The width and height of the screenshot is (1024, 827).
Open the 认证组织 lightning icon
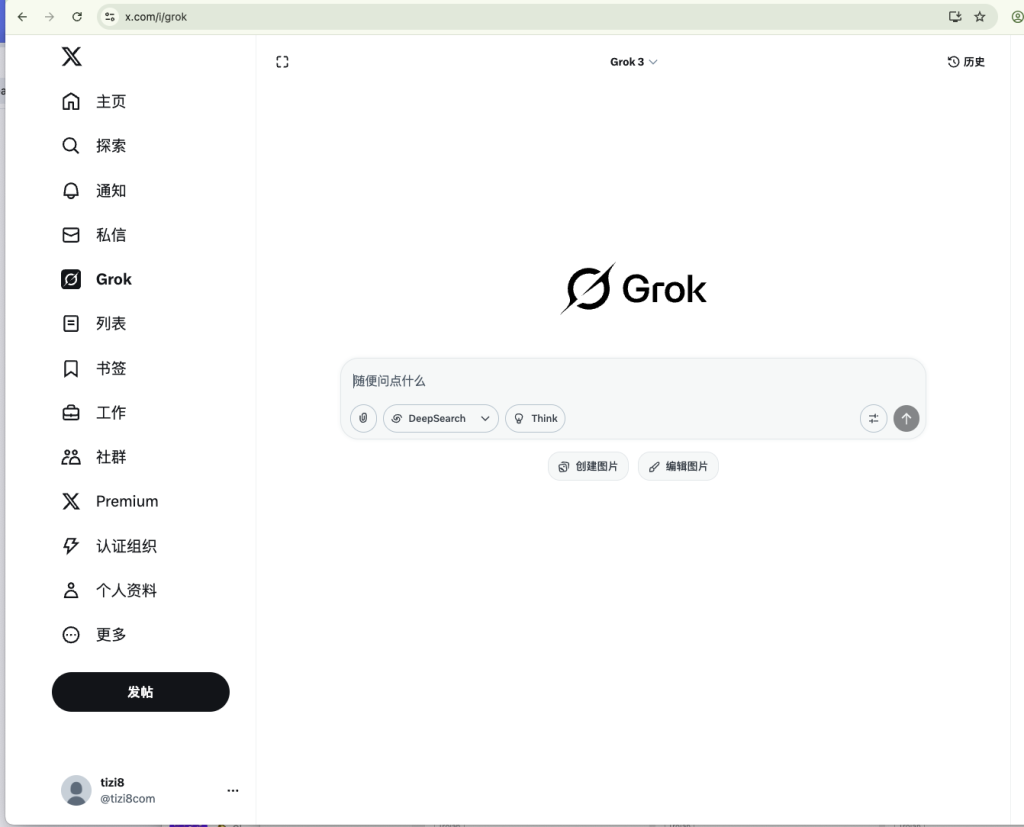[71, 545]
